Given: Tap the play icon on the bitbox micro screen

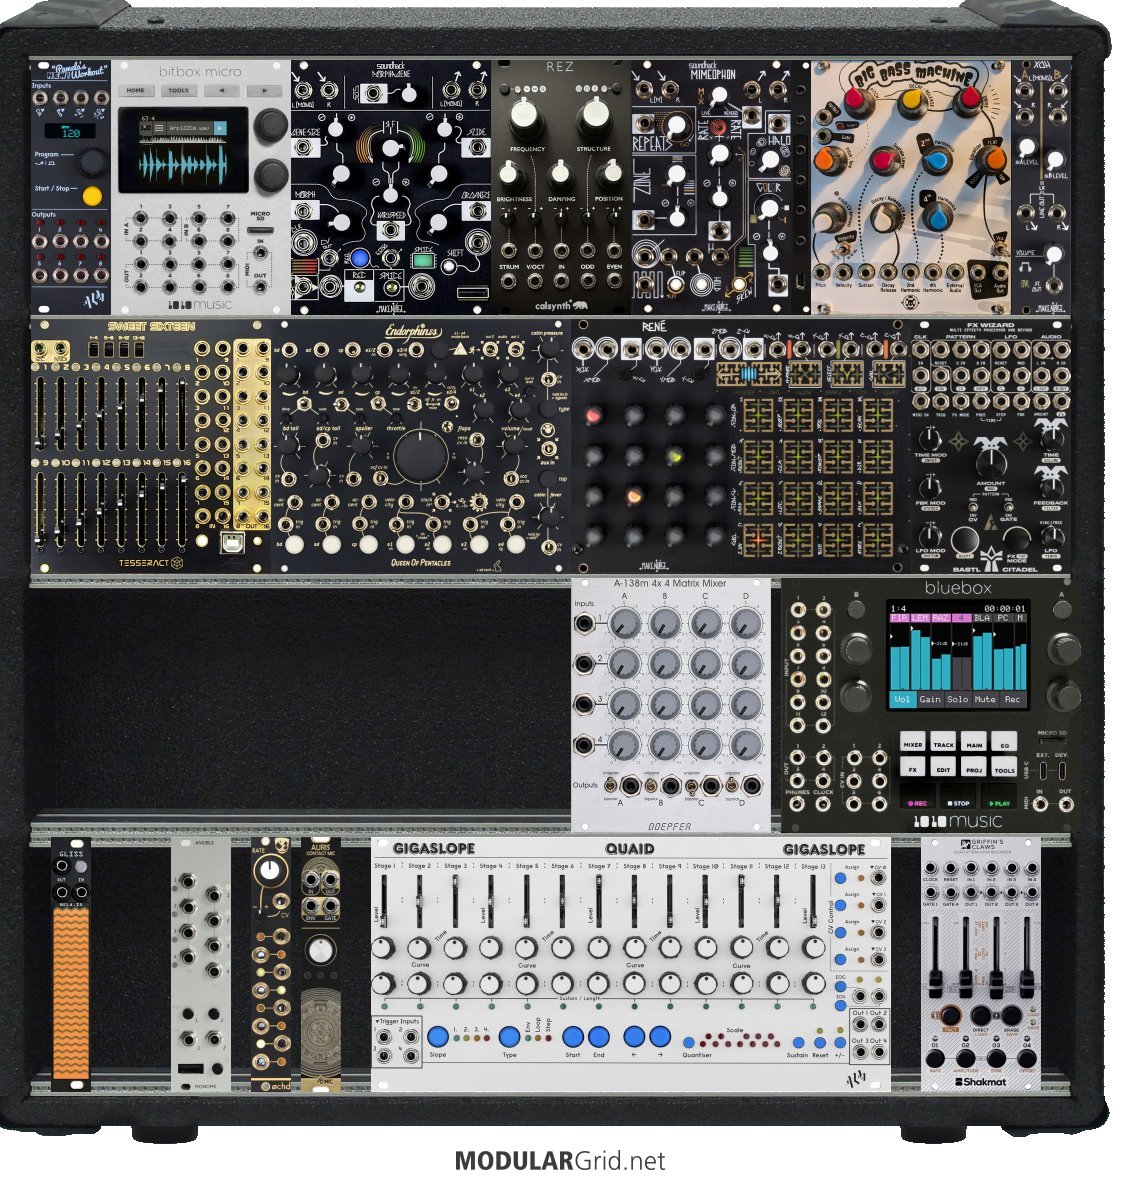Looking at the screenshot, I should tap(220, 129).
